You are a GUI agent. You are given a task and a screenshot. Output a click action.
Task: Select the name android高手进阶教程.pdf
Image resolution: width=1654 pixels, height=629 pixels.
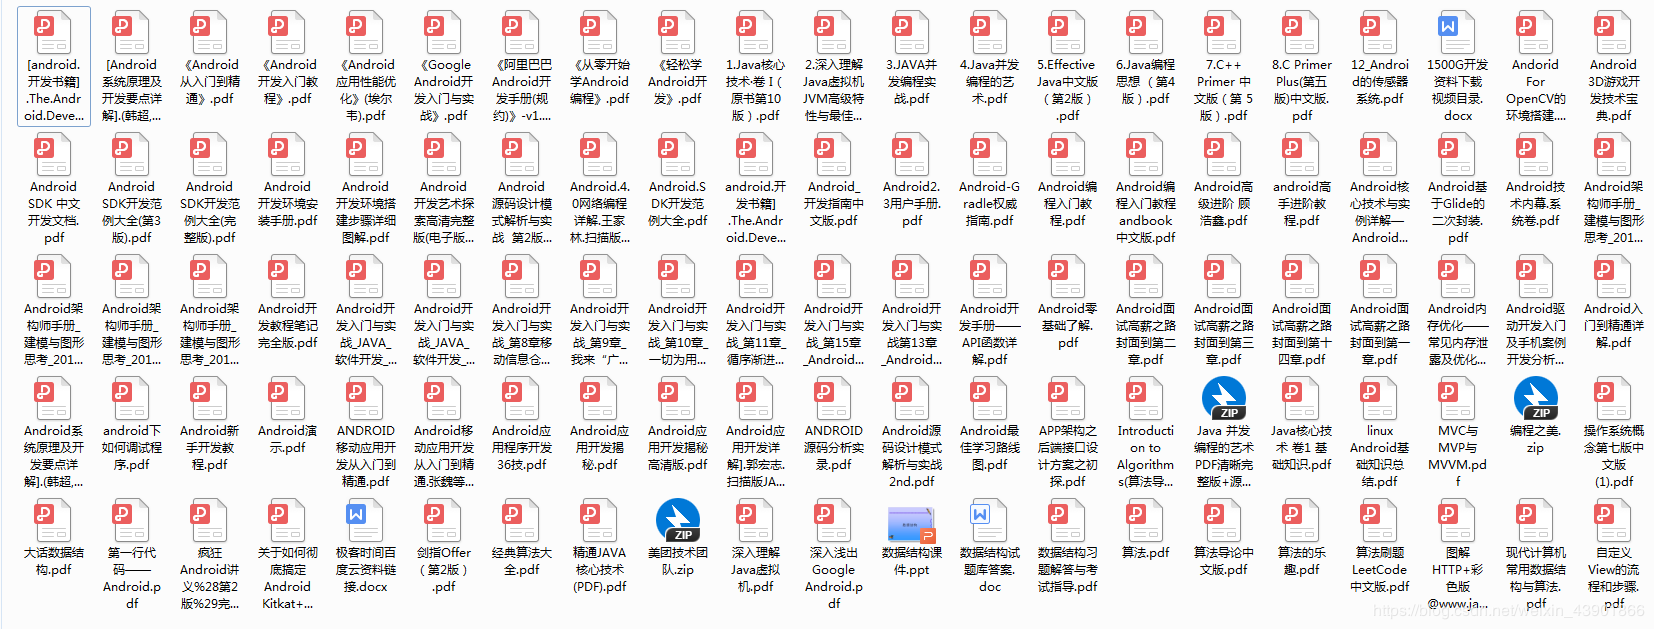pyautogui.click(x=1302, y=203)
